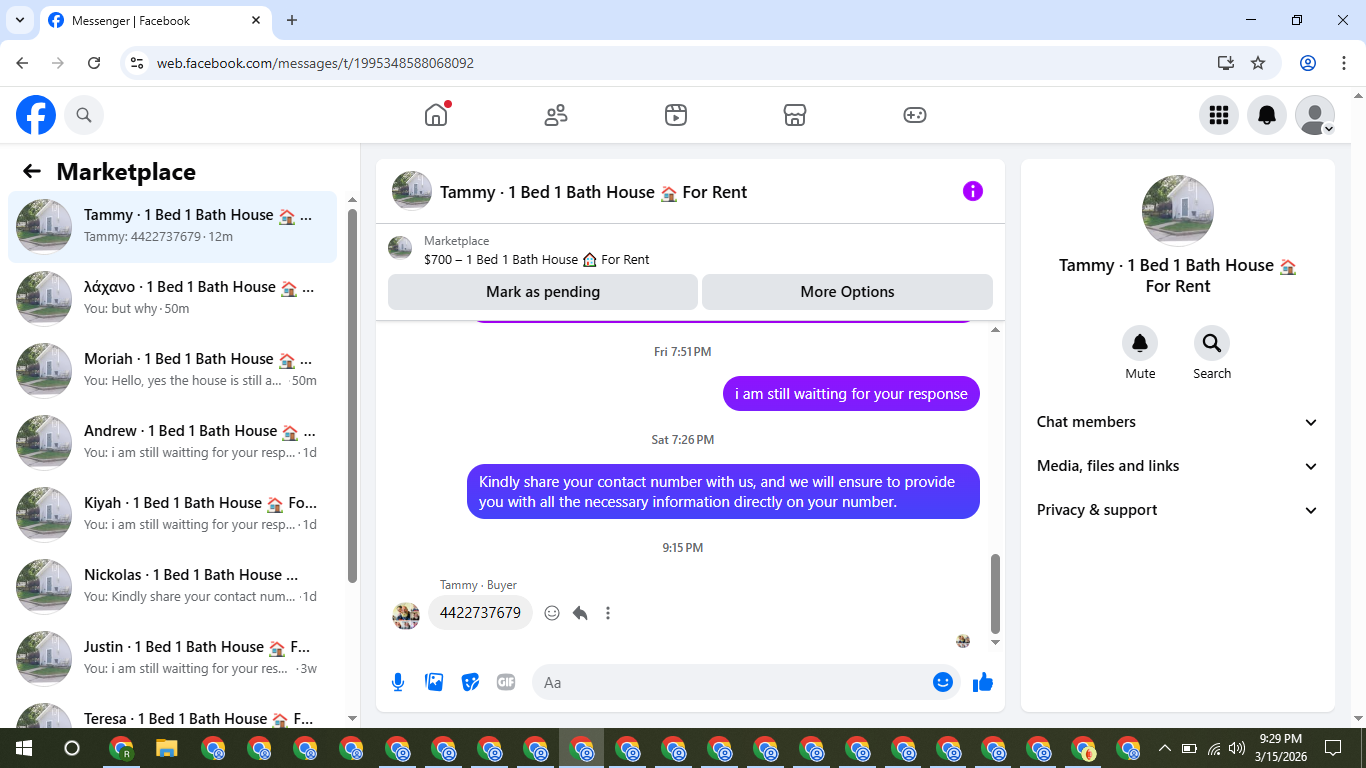This screenshot has height=768, width=1366.
Task: Select the Messenger | Facebook tab
Action: (158, 20)
